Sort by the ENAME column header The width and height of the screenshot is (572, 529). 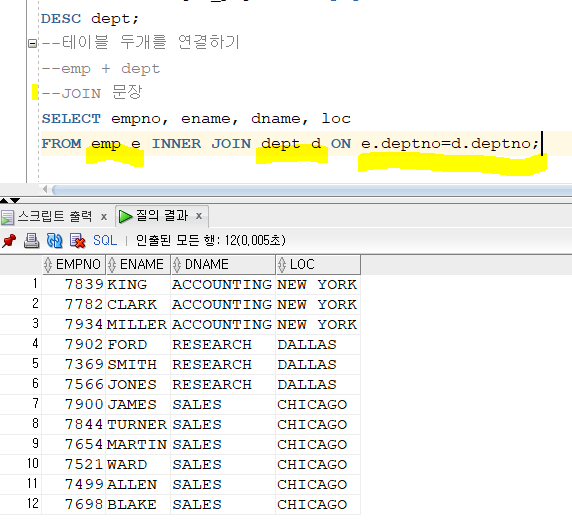click(x=138, y=264)
